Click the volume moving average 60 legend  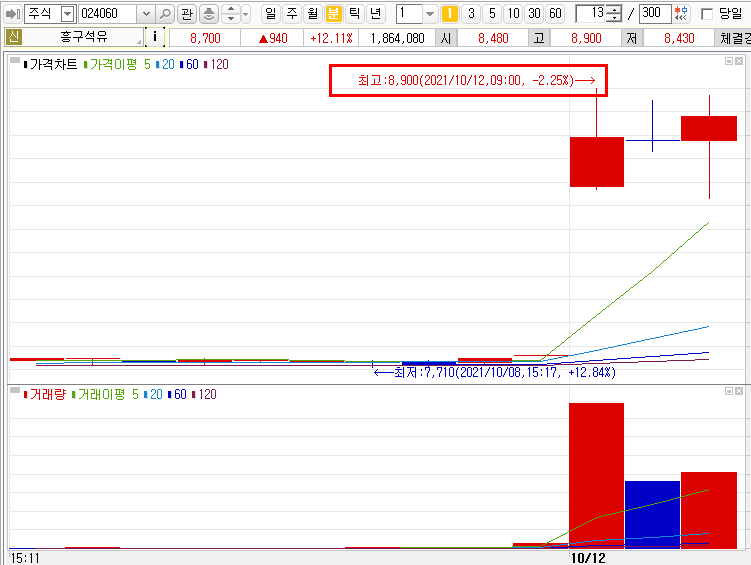[177, 394]
